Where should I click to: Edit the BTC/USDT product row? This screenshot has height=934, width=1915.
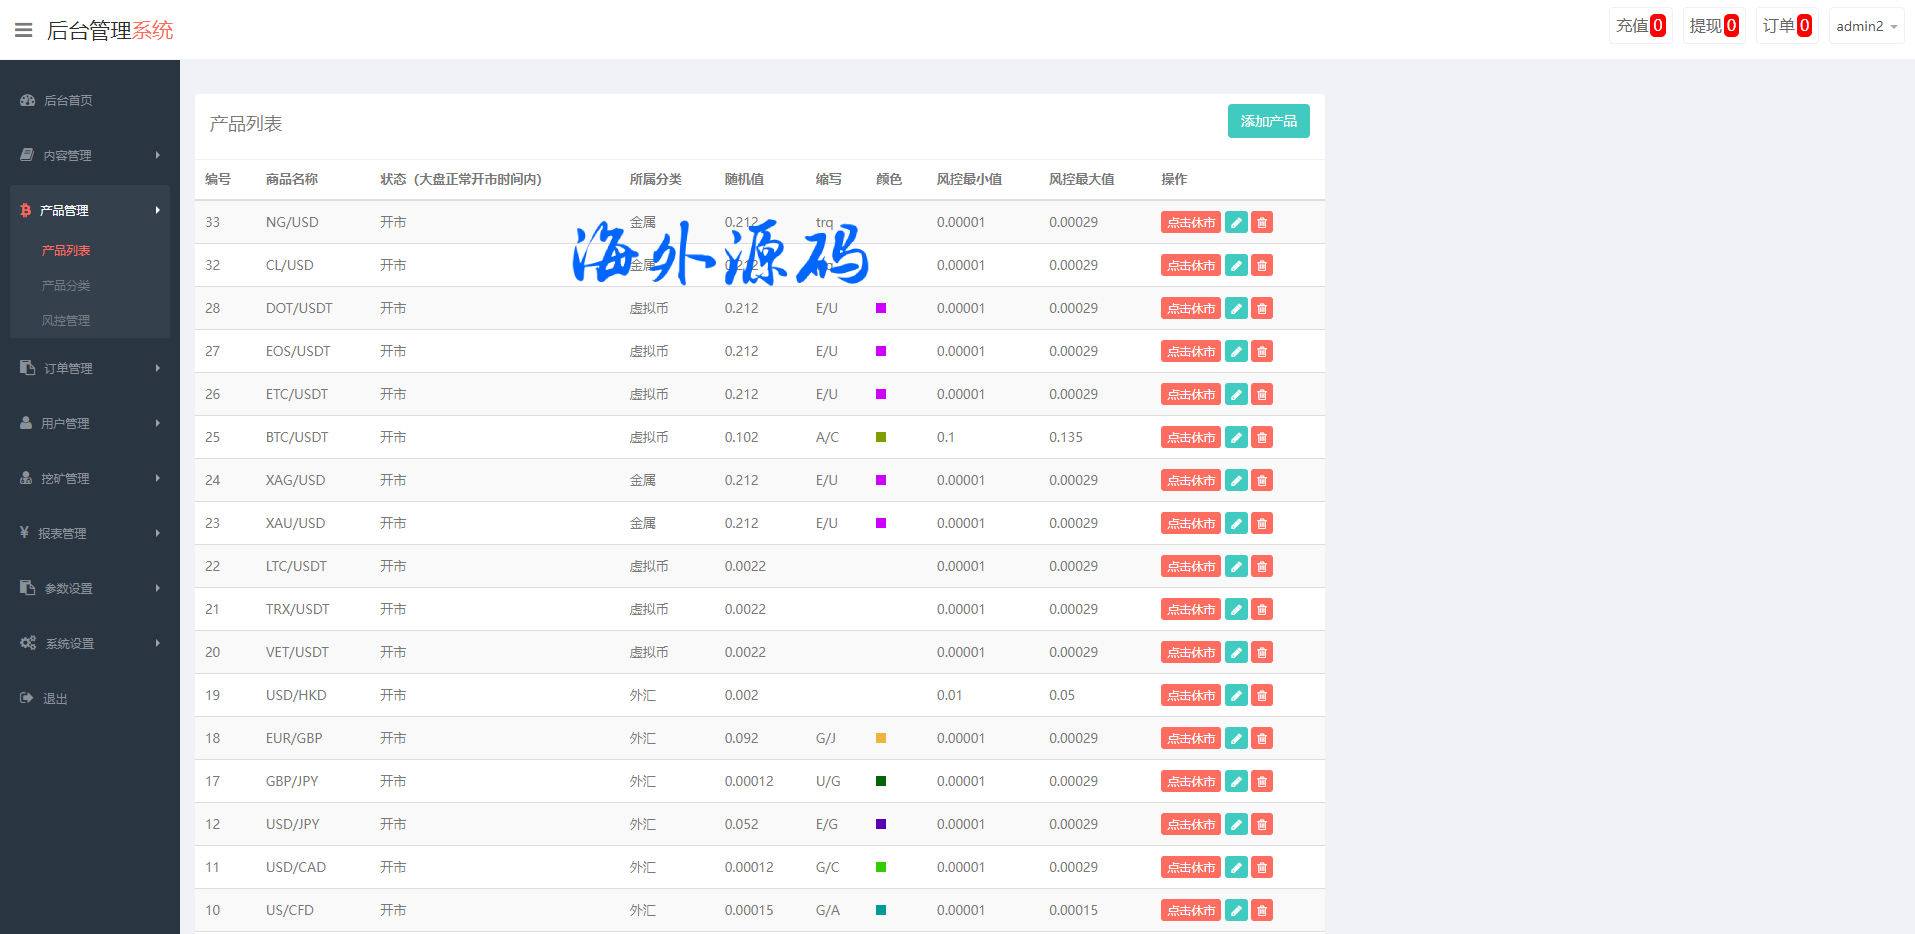point(1236,437)
